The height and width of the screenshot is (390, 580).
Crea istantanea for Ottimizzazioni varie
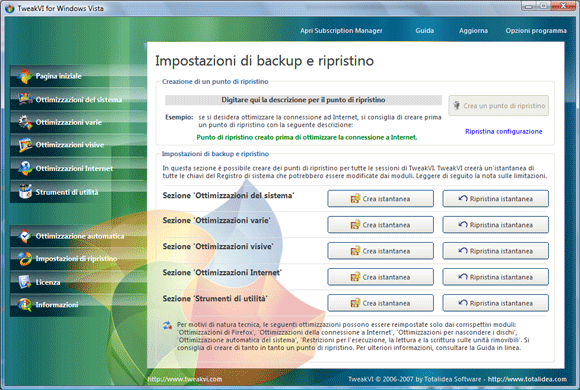coord(380,225)
